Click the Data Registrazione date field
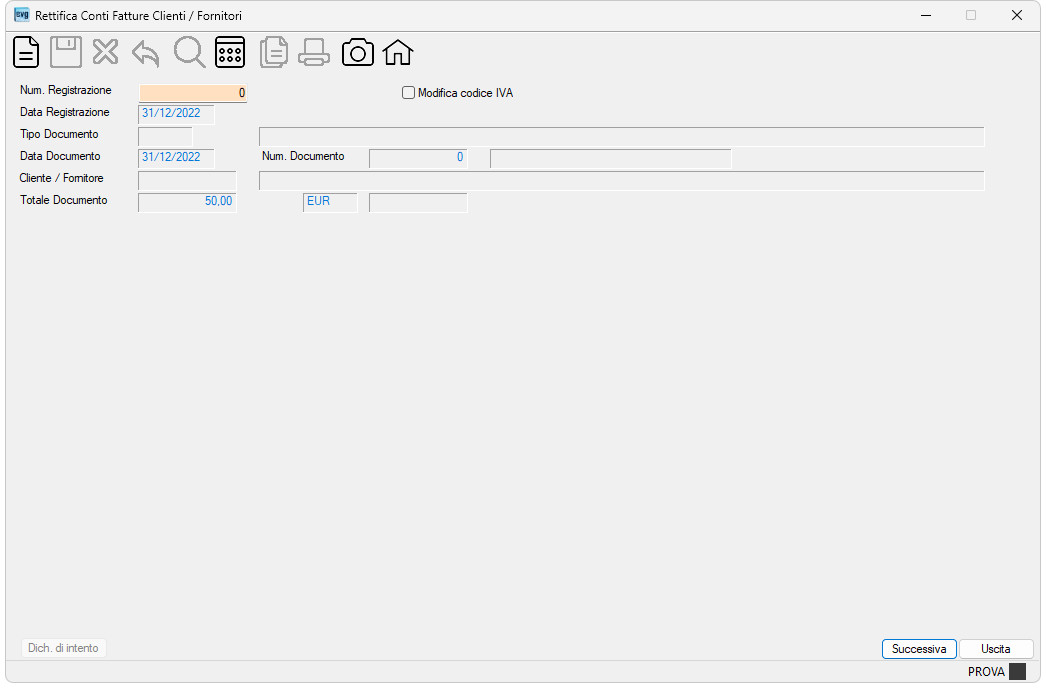The width and height of the screenshot is (1046, 688). (176, 113)
